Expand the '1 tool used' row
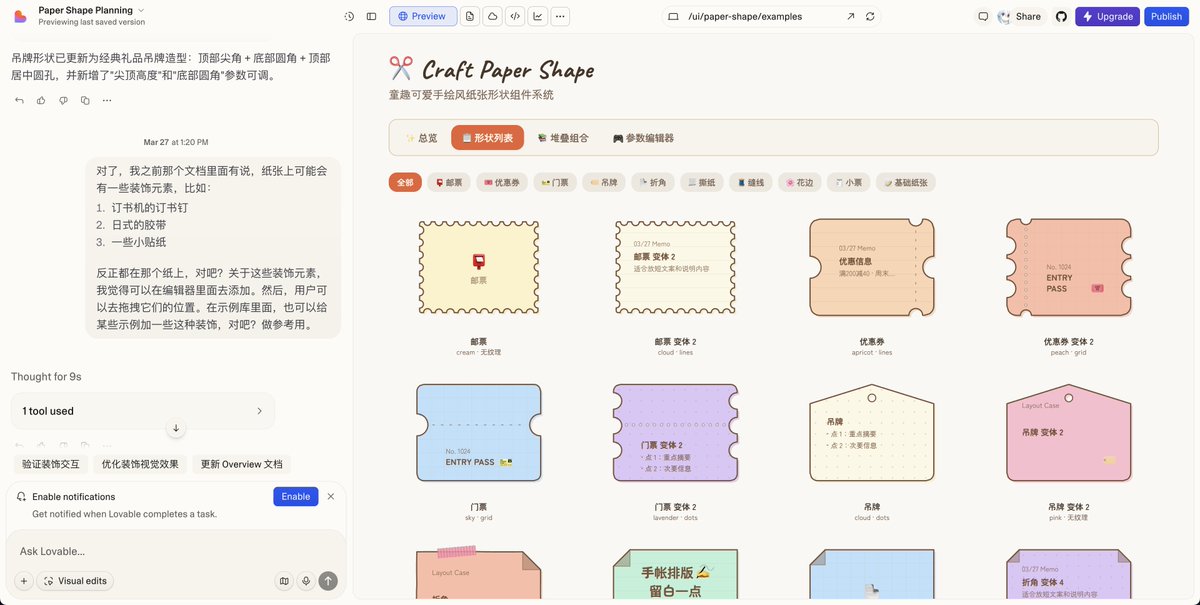This screenshot has height=605, width=1200. tap(143, 411)
